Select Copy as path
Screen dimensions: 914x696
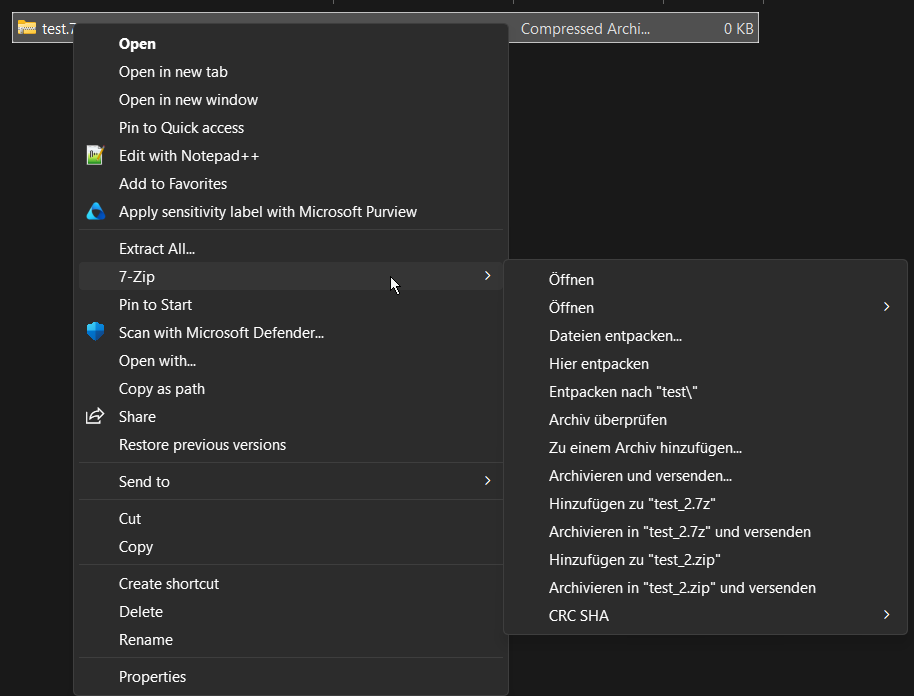(161, 389)
